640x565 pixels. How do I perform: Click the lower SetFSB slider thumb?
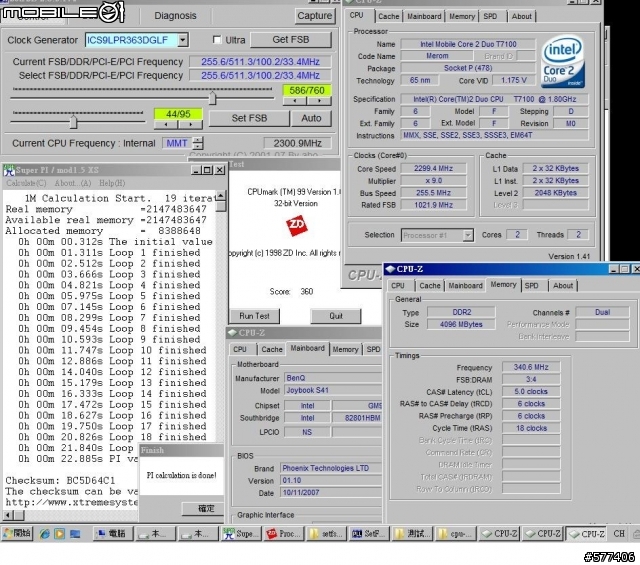click(x=73, y=122)
